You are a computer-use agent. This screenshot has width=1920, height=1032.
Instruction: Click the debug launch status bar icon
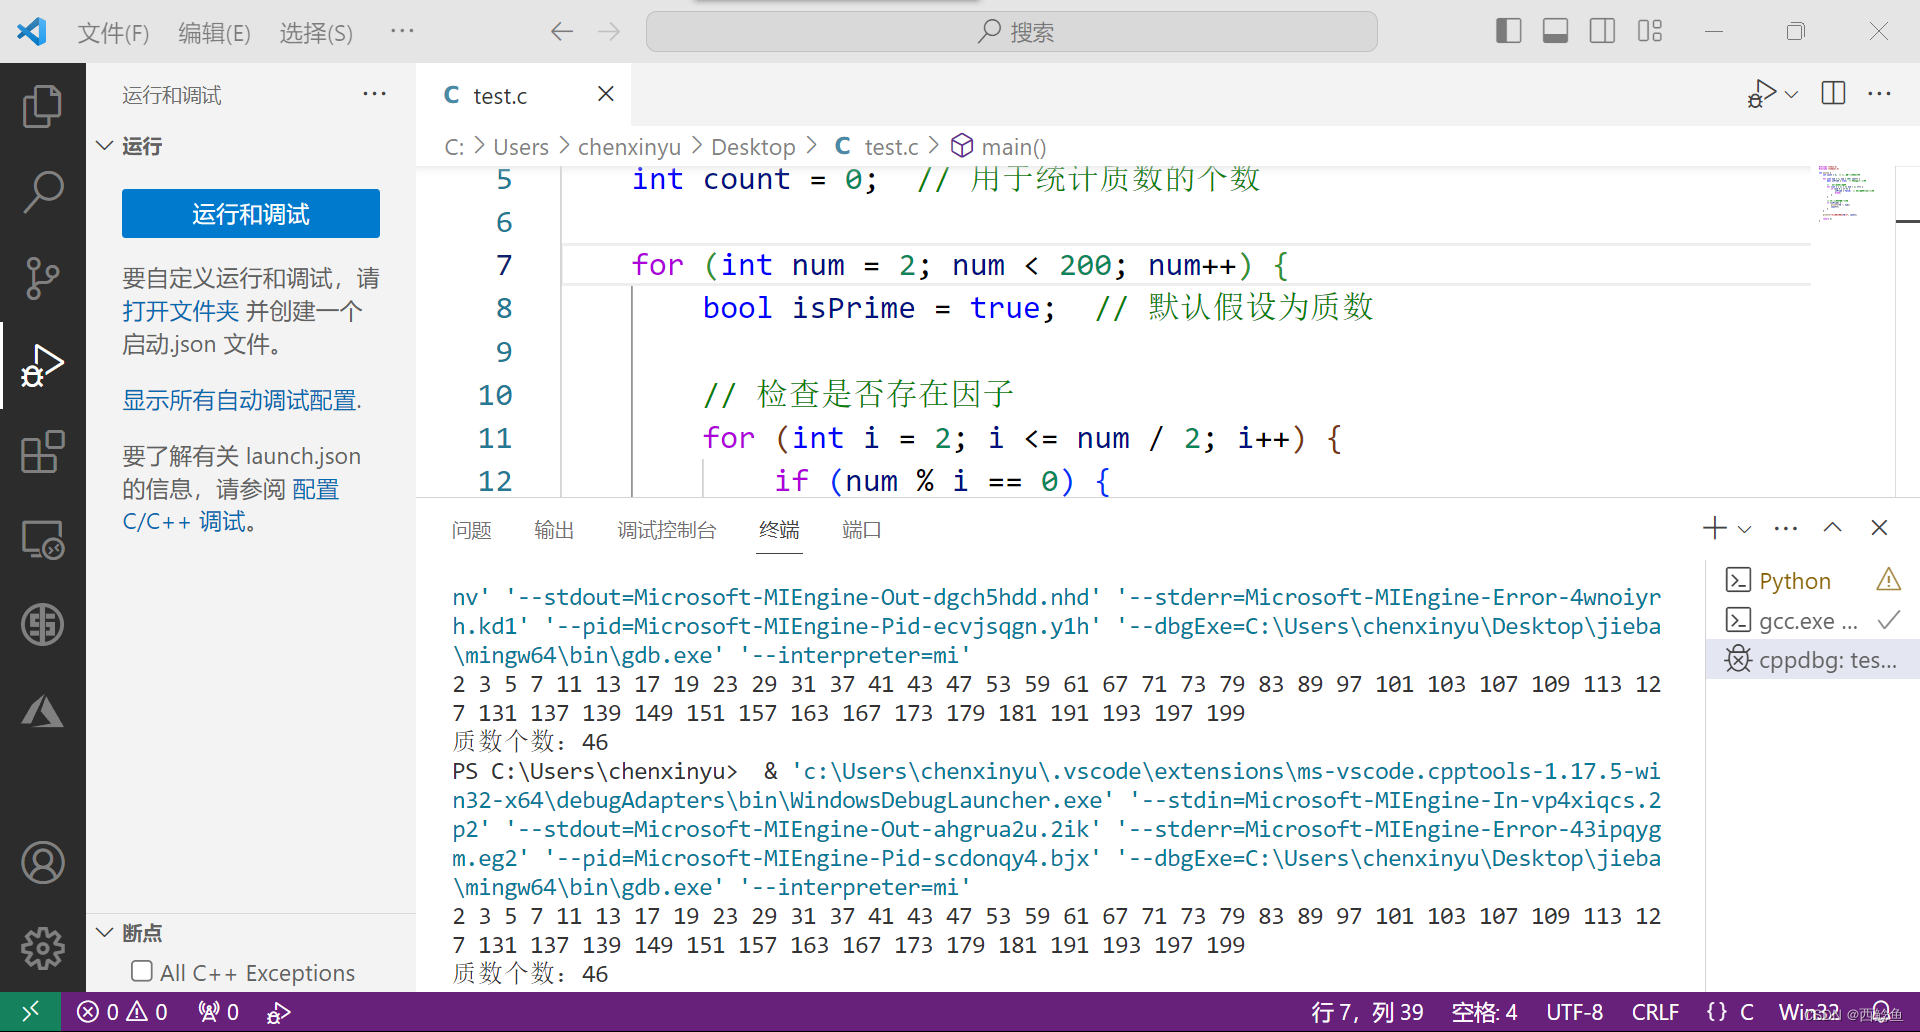(278, 1012)
